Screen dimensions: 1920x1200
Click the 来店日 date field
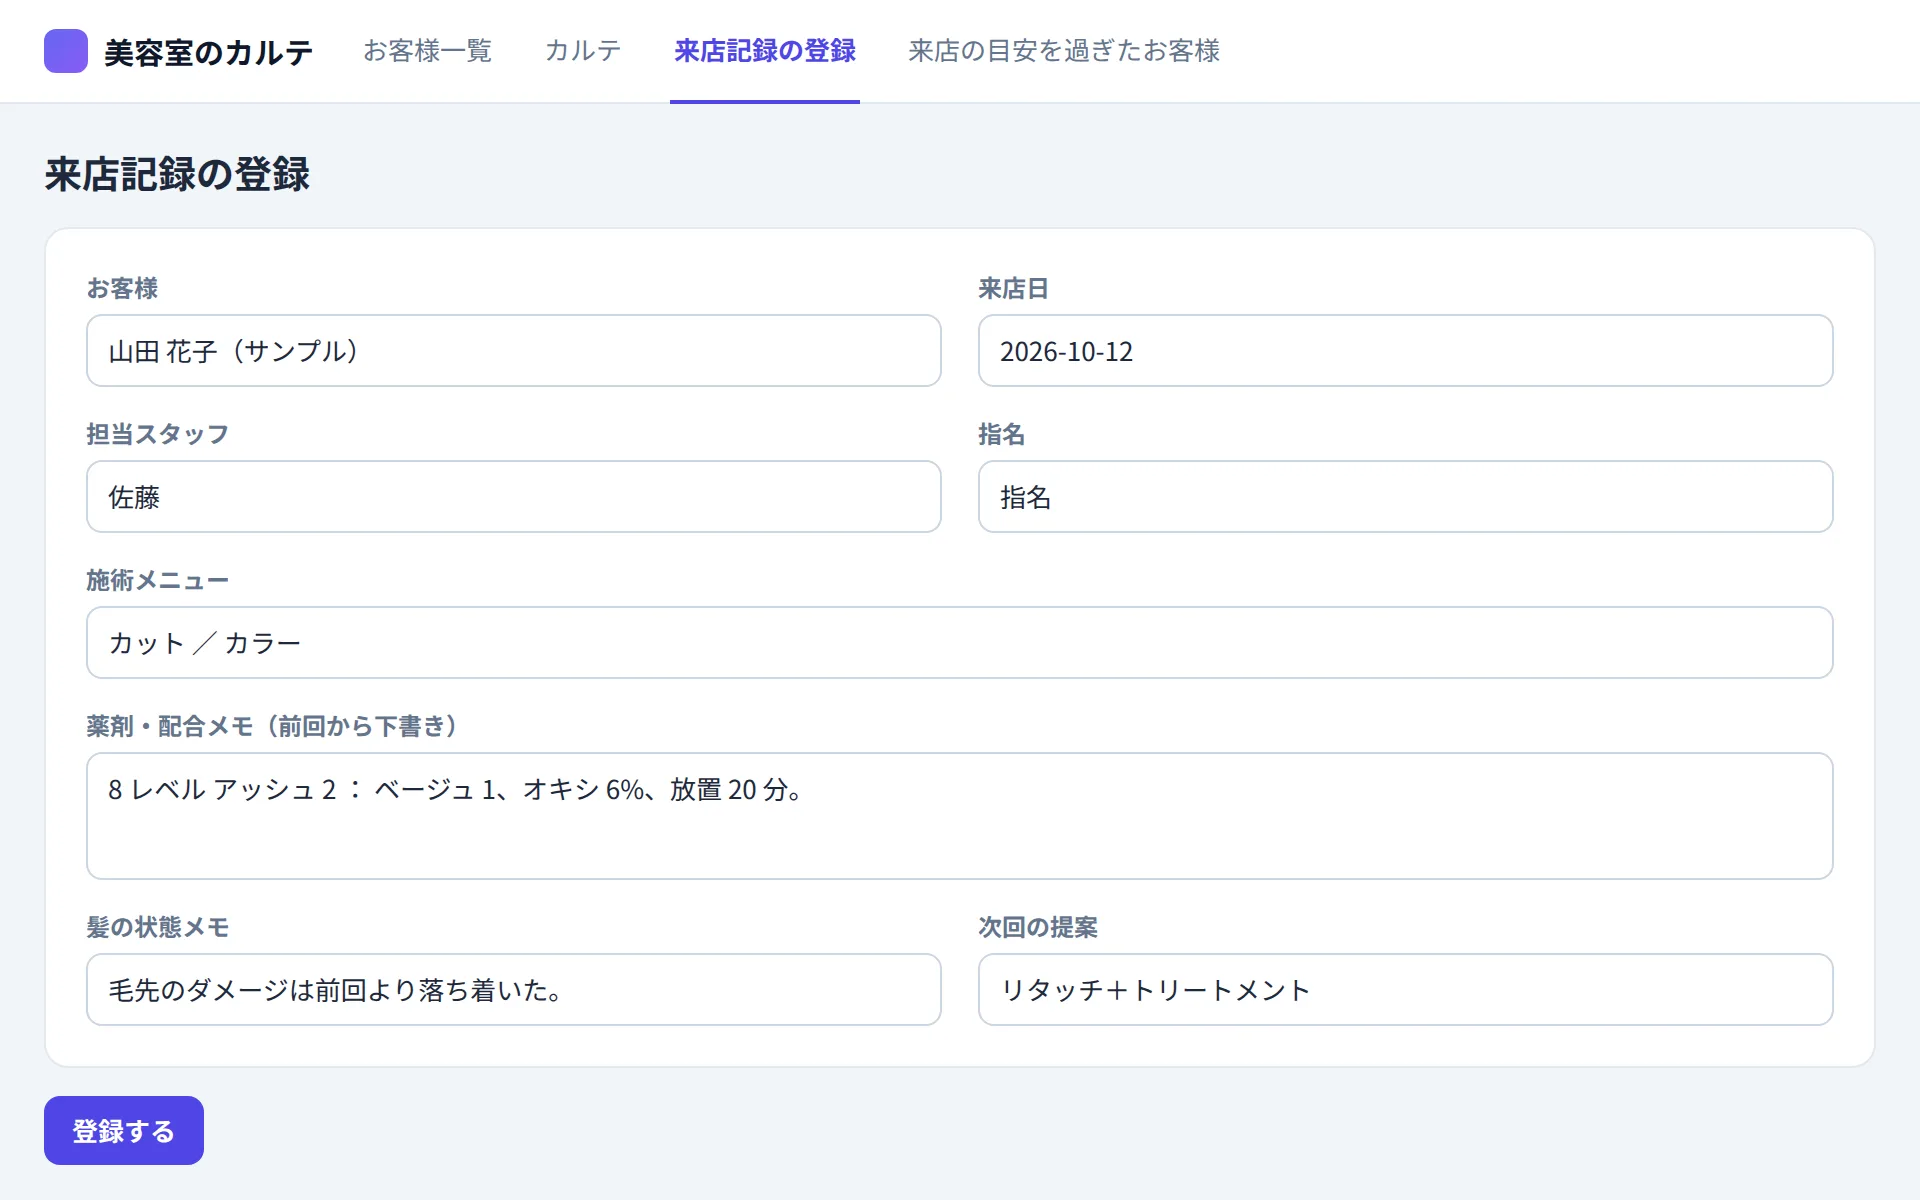(x=1405, y=351)
